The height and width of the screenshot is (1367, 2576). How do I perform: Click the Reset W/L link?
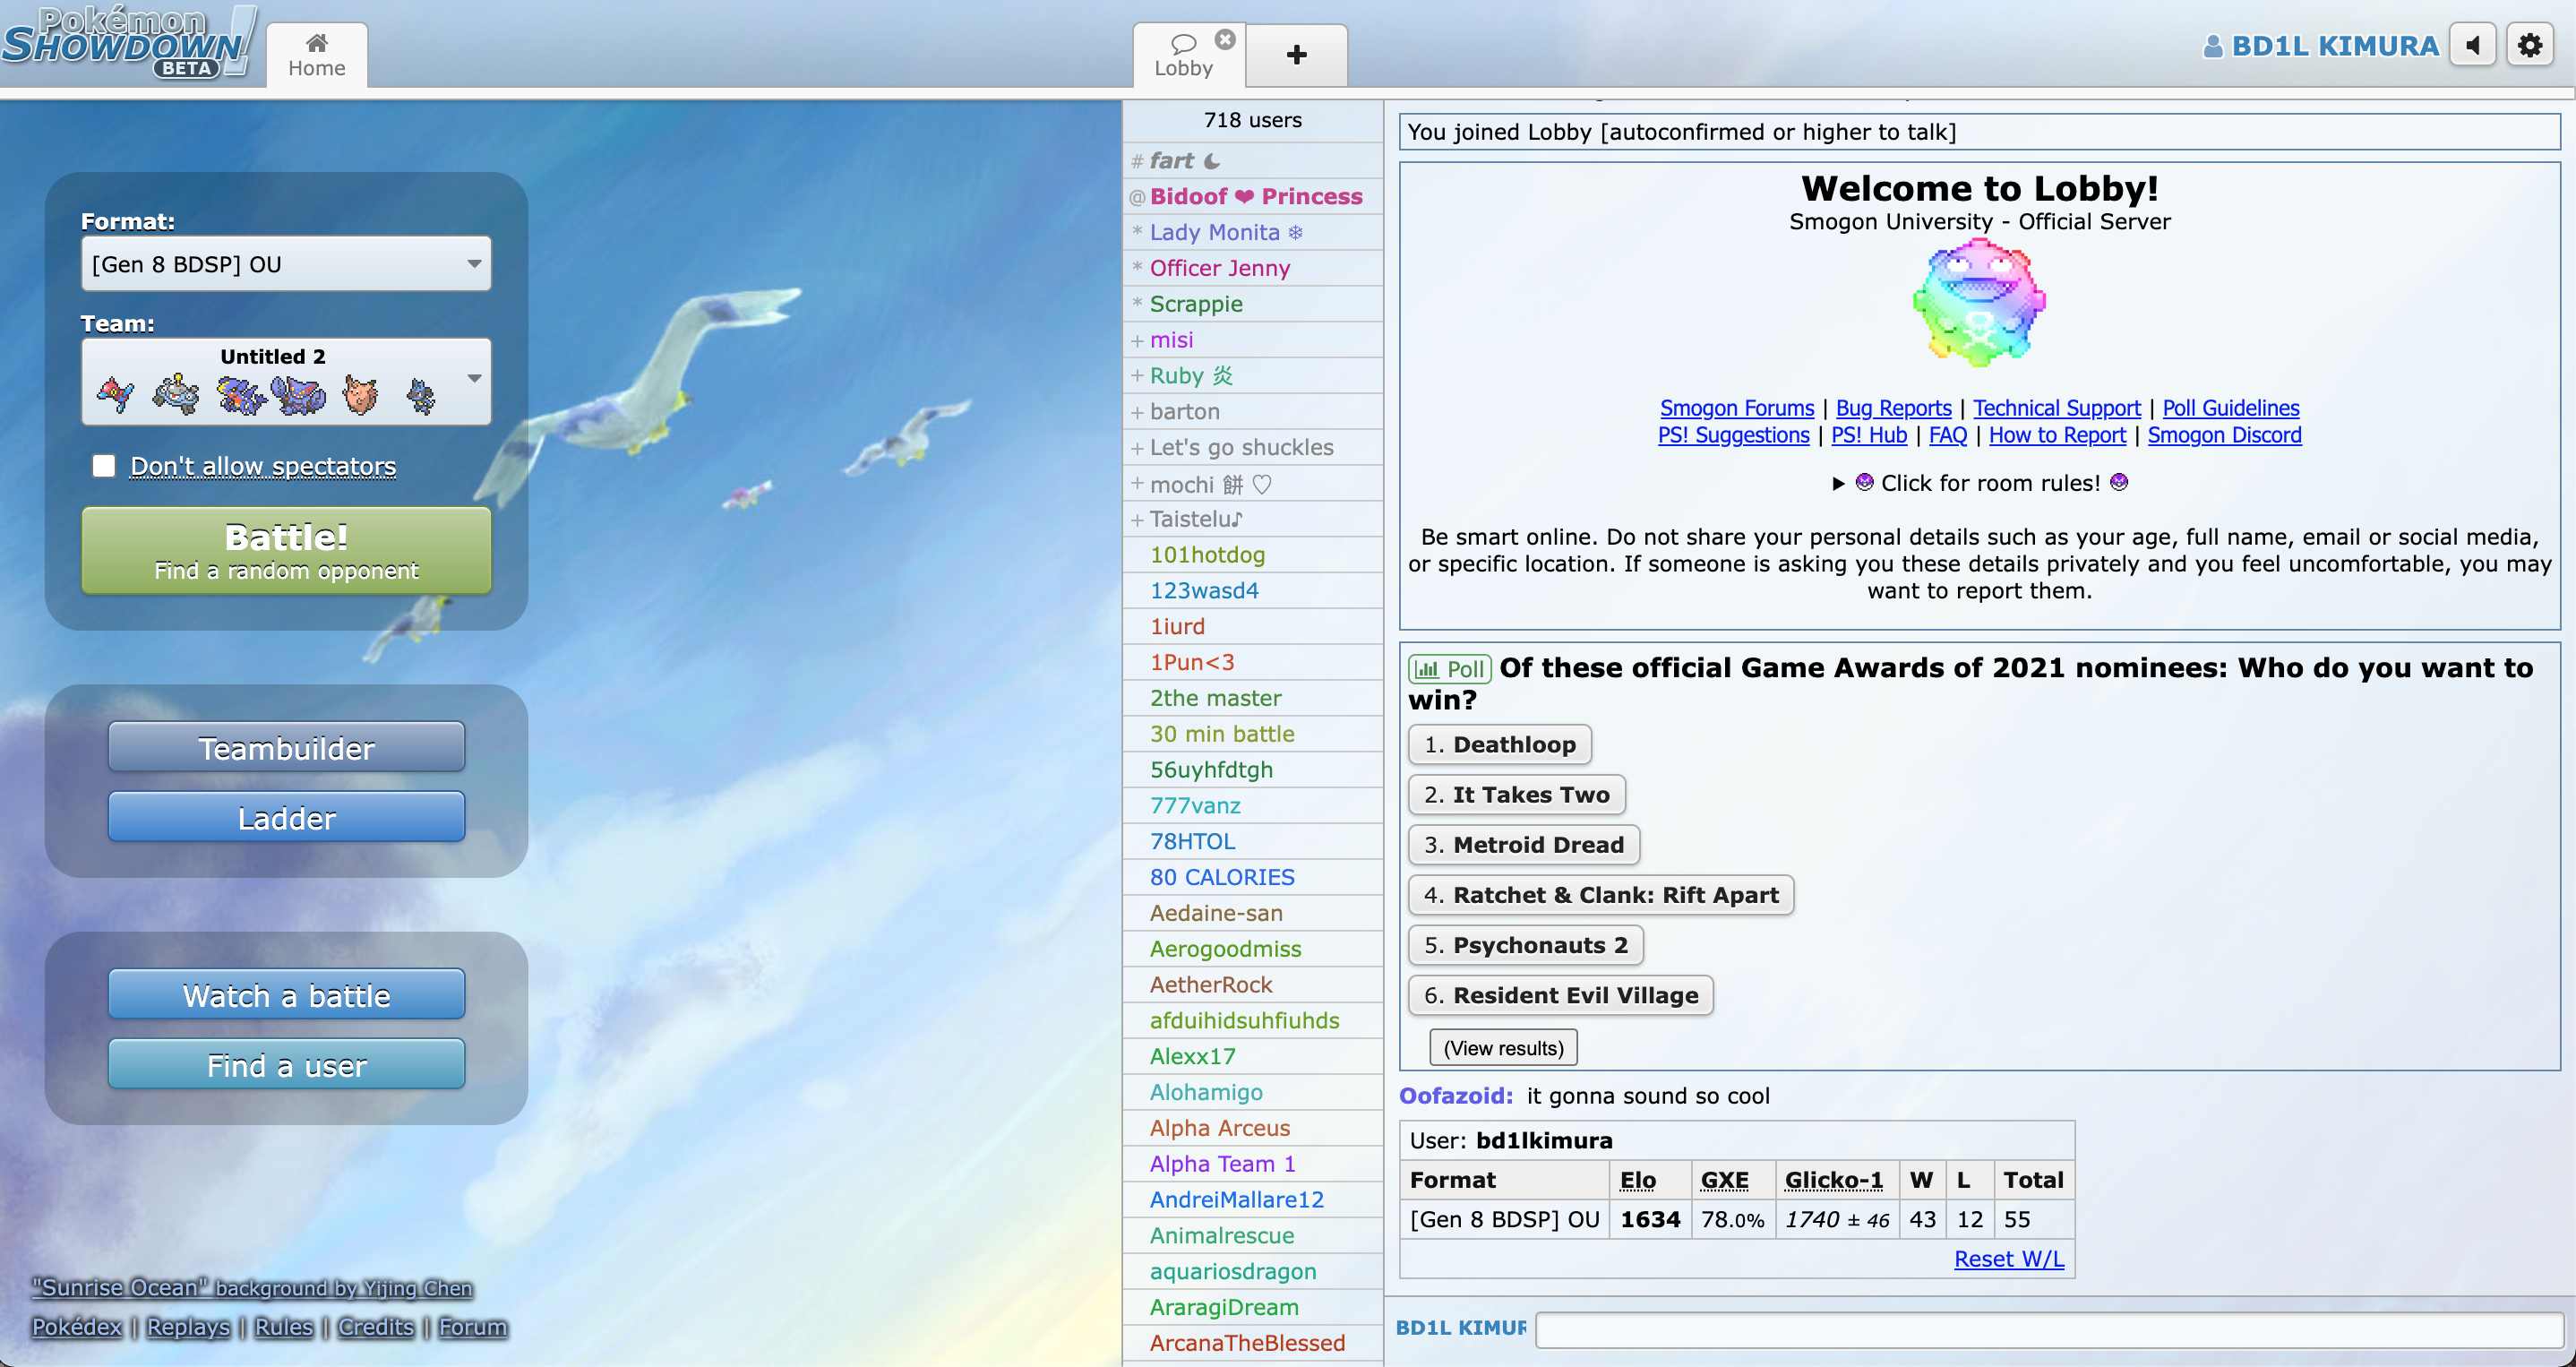[x=2008, y=1259]
